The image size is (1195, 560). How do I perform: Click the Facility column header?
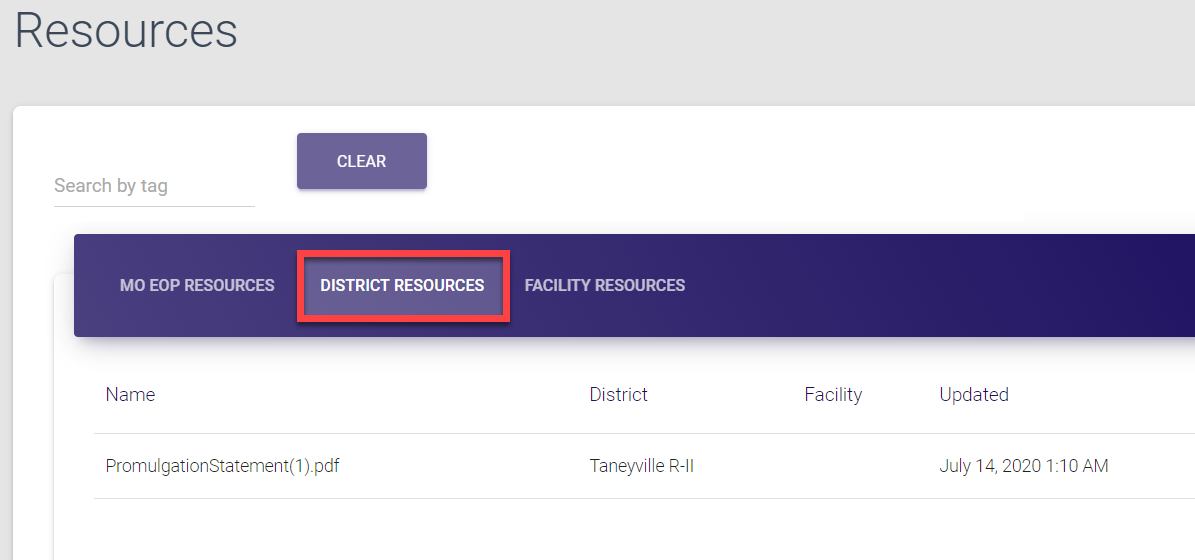[832, 394]
